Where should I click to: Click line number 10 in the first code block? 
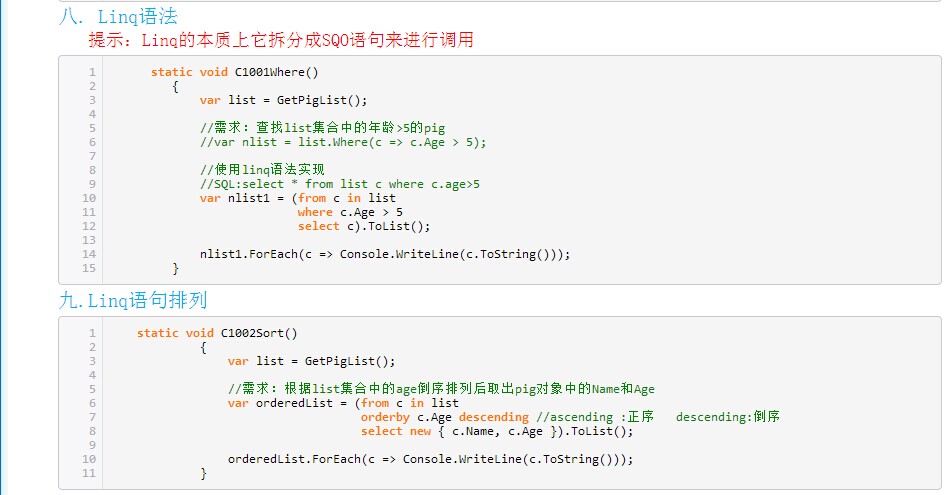click(89, 198)
